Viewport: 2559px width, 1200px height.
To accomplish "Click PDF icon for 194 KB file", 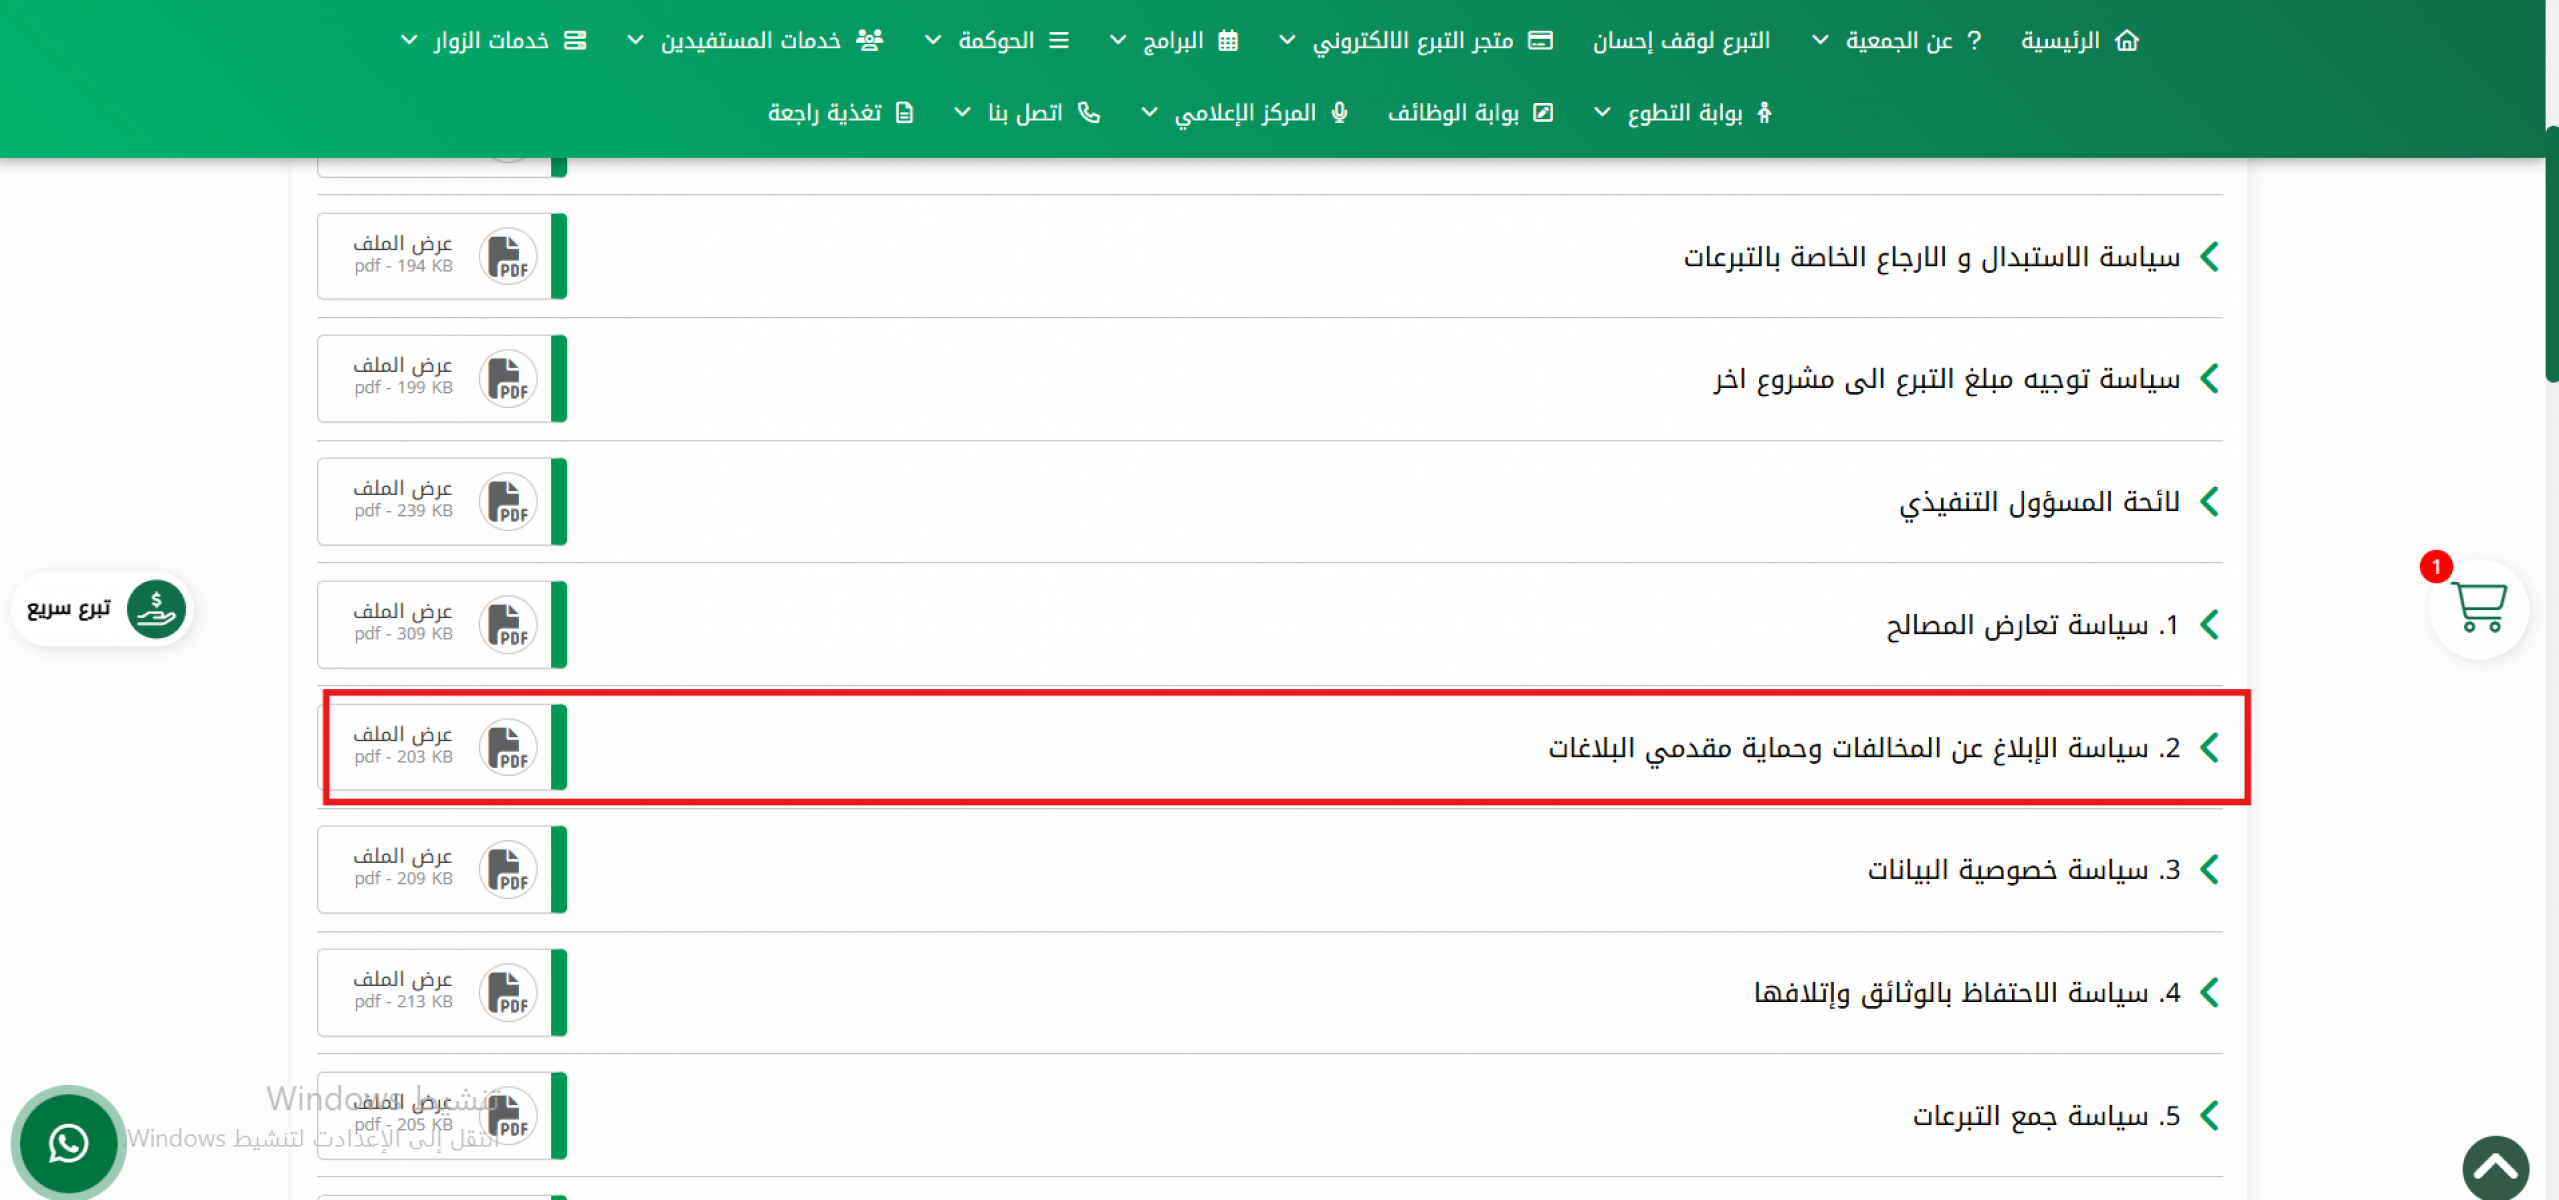I will coord(508,257).
